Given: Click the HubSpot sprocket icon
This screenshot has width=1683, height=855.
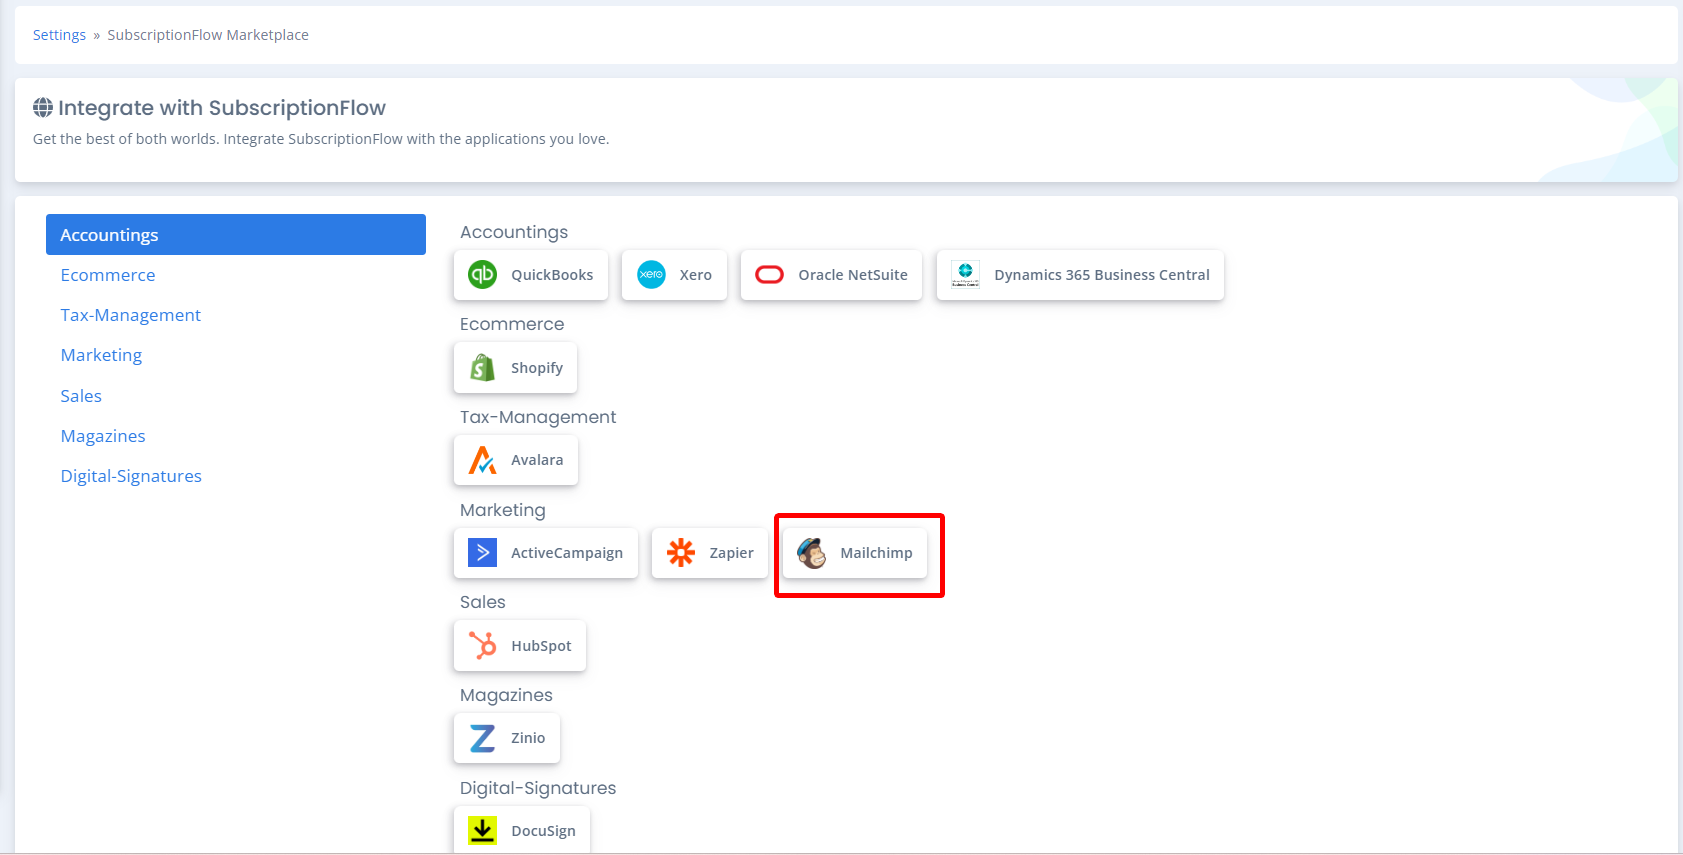Looking at the screenshot, I should [x=483, y=645].
